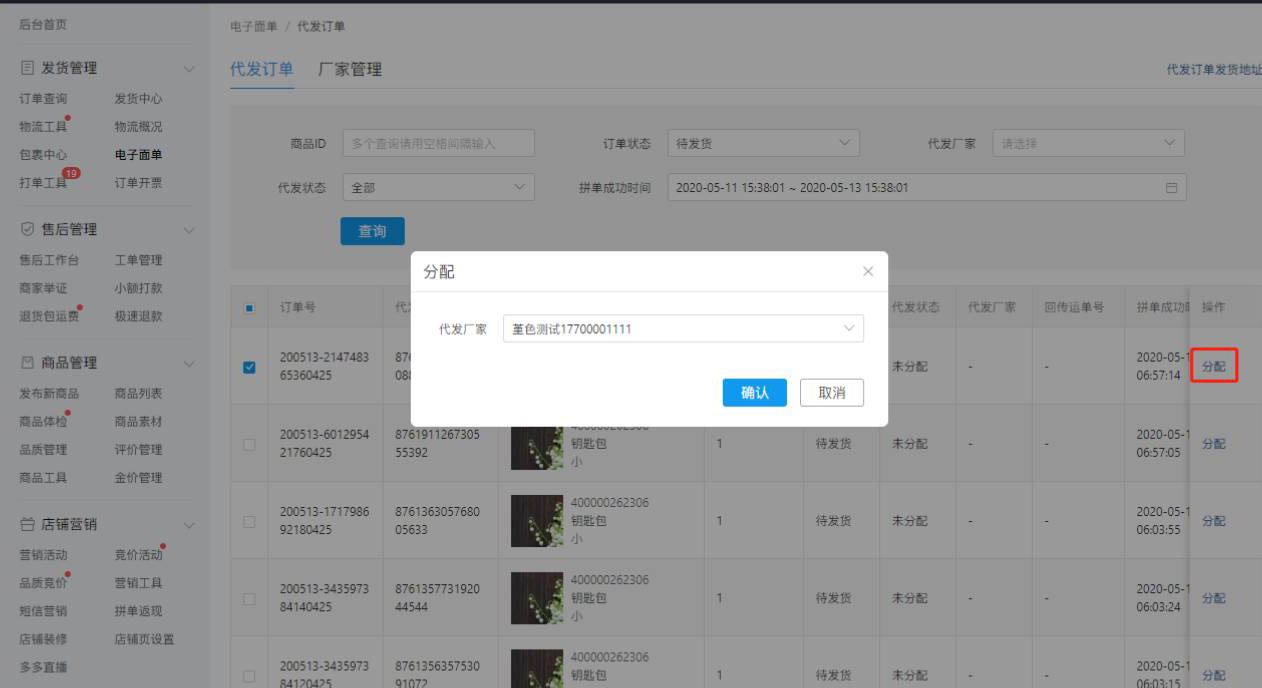This screenshot has width=1262, height=688.
Task: Open 订单开票 in the sidebar
Action: tap(138, 183)
